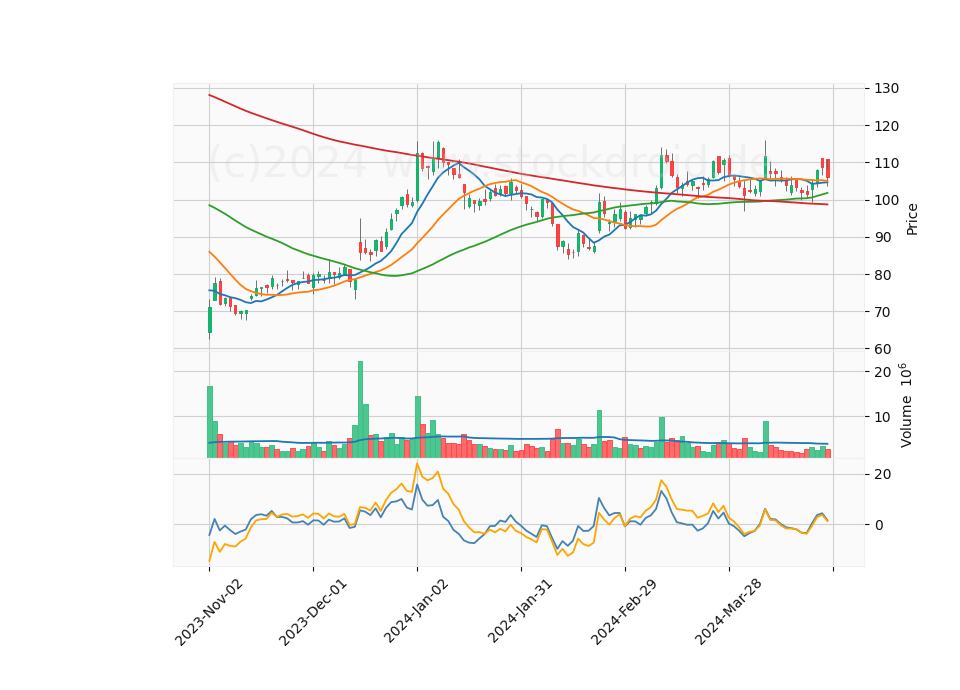The width and height of the screenshot is (960, 690).
Task: Click the 10 tick on volume axis
Action: tap(883, 417)
